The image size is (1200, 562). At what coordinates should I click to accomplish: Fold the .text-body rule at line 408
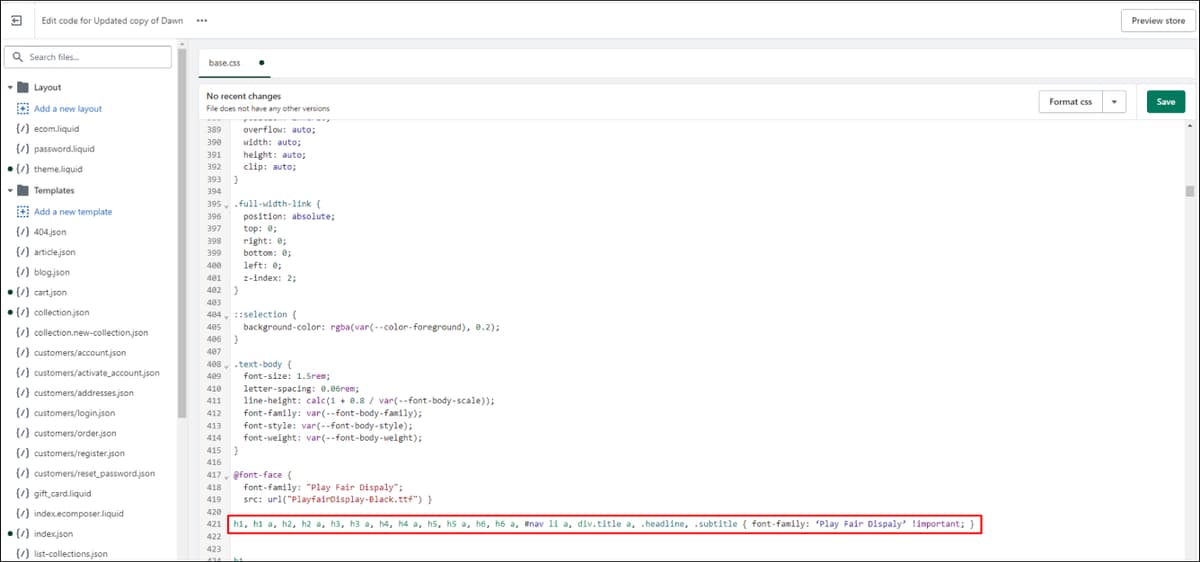click(226, 366)
